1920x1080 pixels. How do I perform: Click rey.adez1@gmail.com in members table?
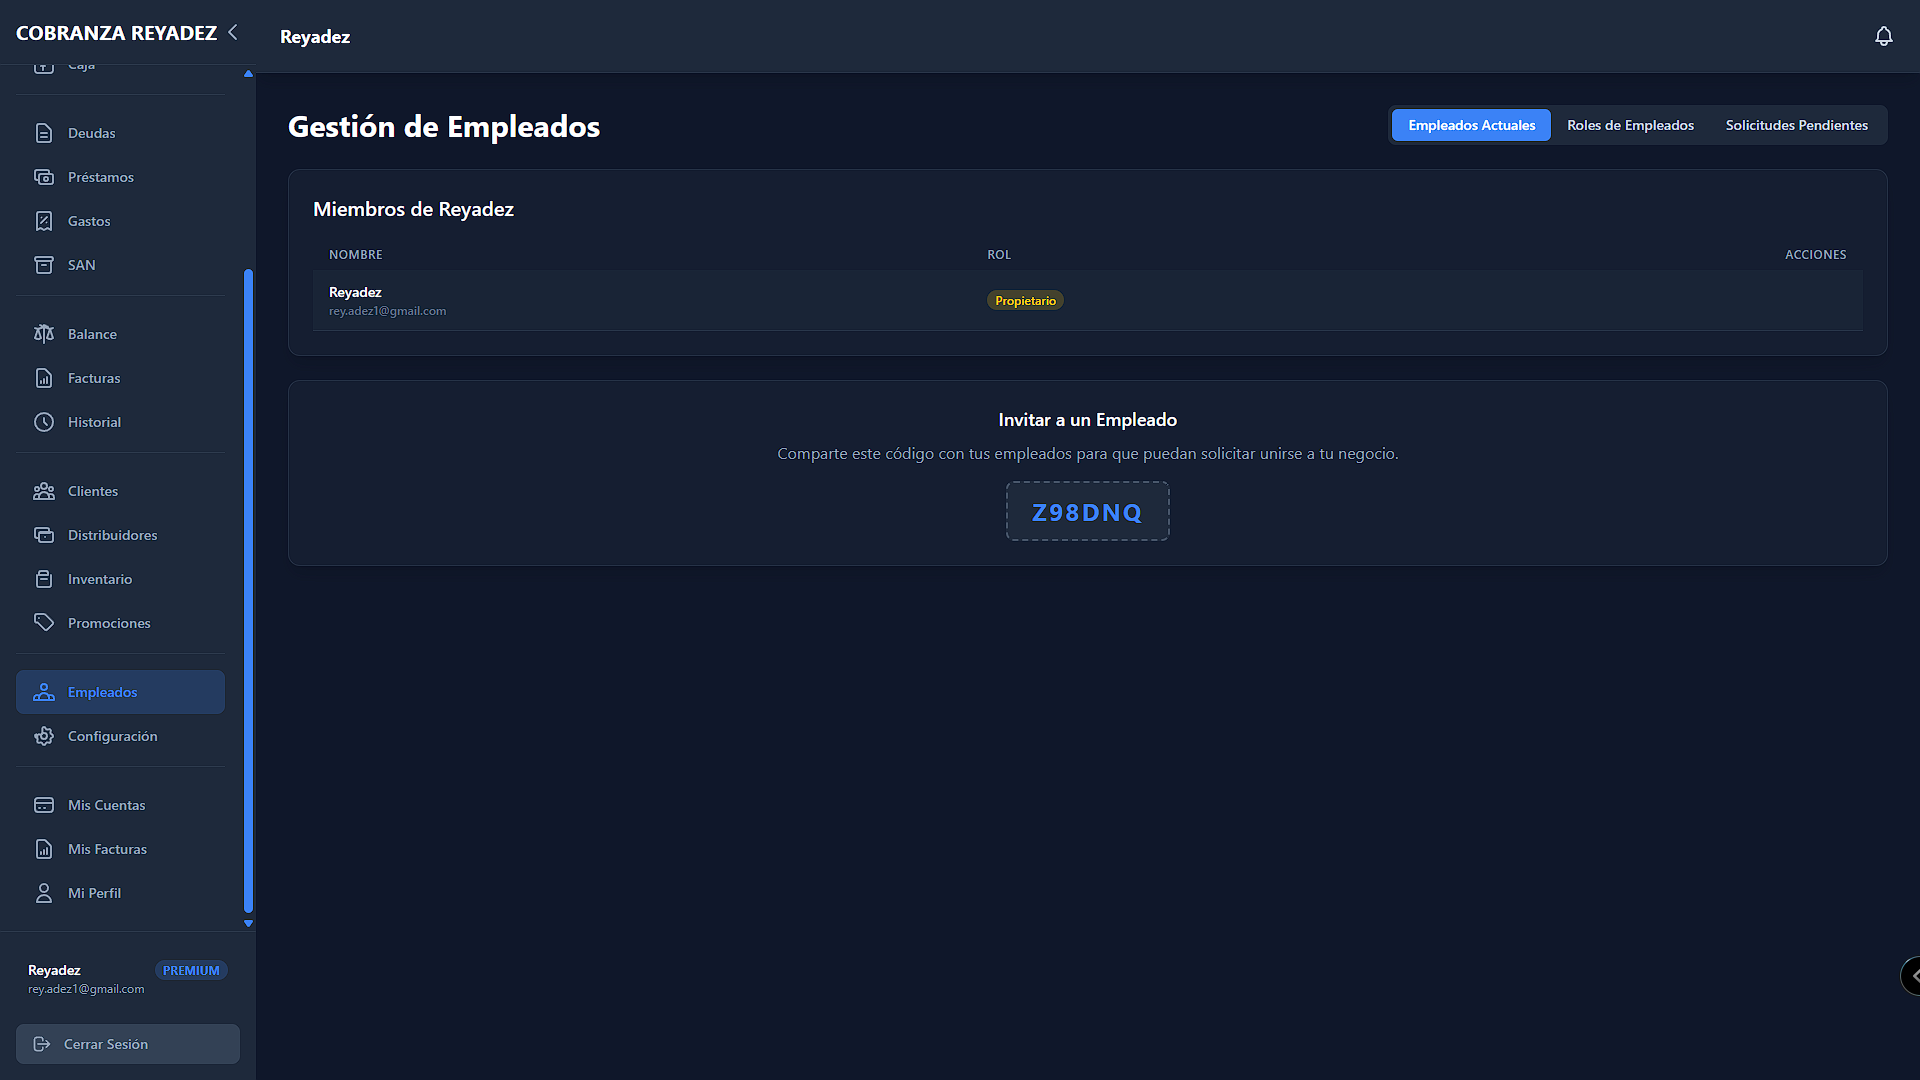(x=387, y=311)
